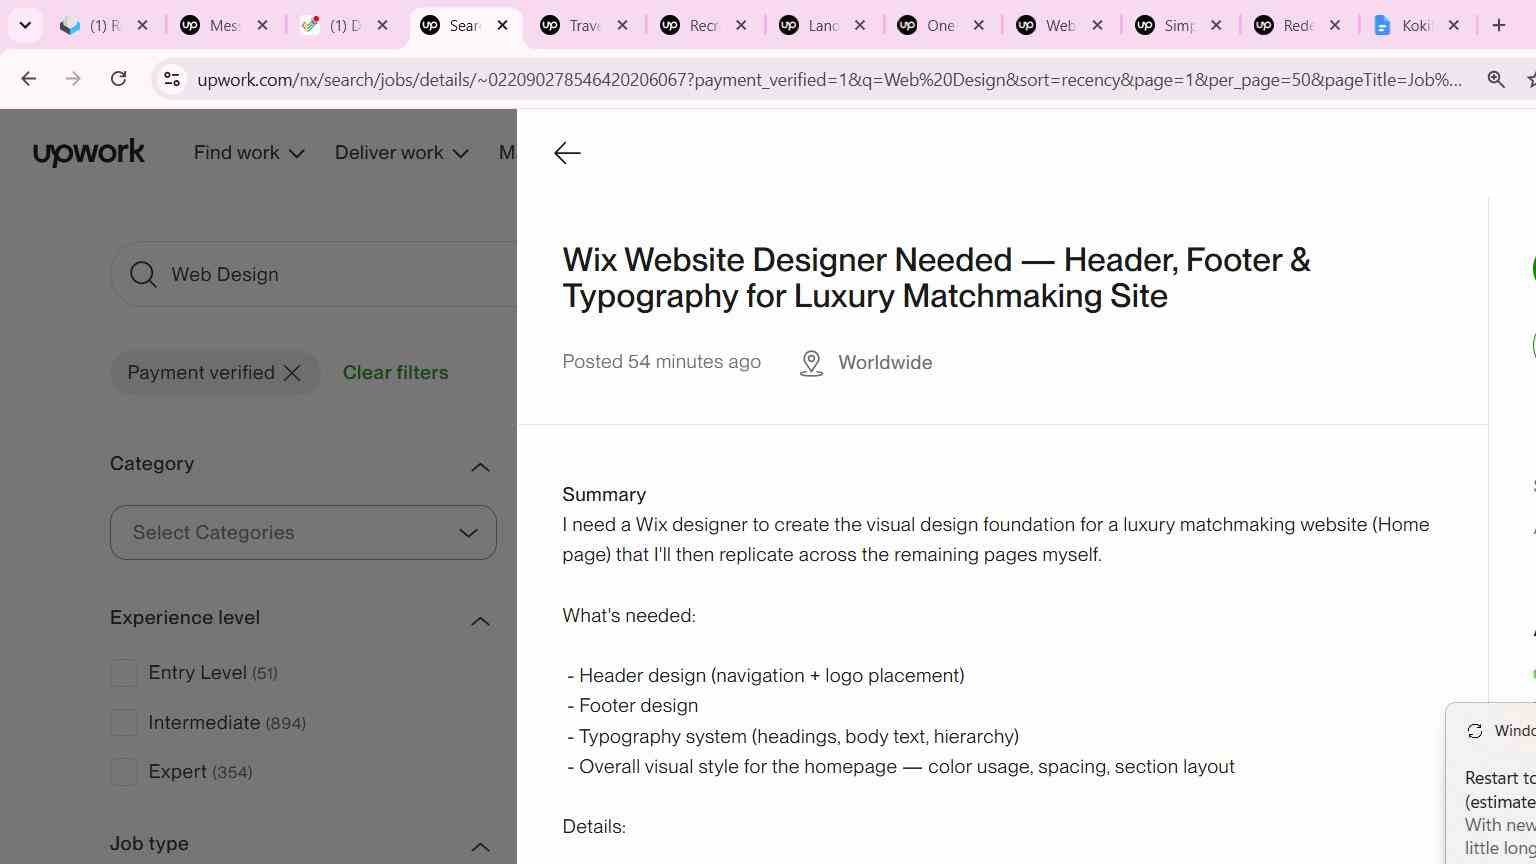Click the search magnifier icon beside Web Design
The width and height of the screenshot is (1536, 864).
tap(143, 274)
